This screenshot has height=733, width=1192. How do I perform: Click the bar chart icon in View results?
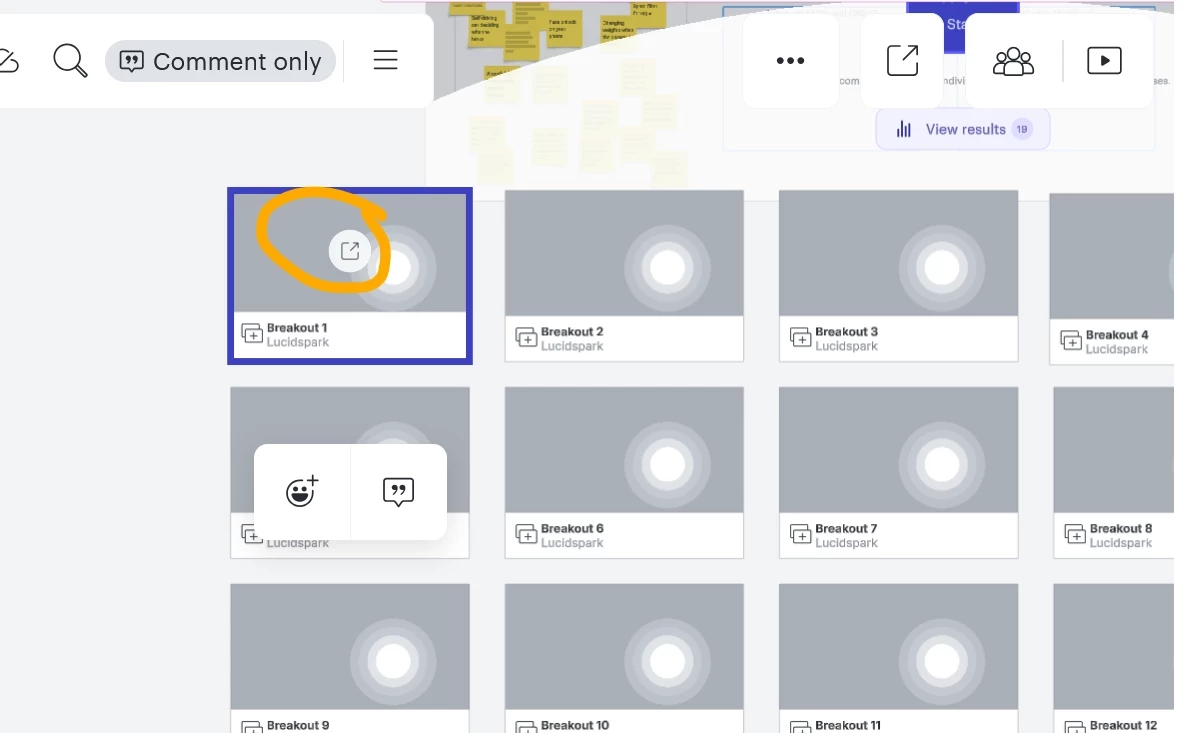pos(904,129)
